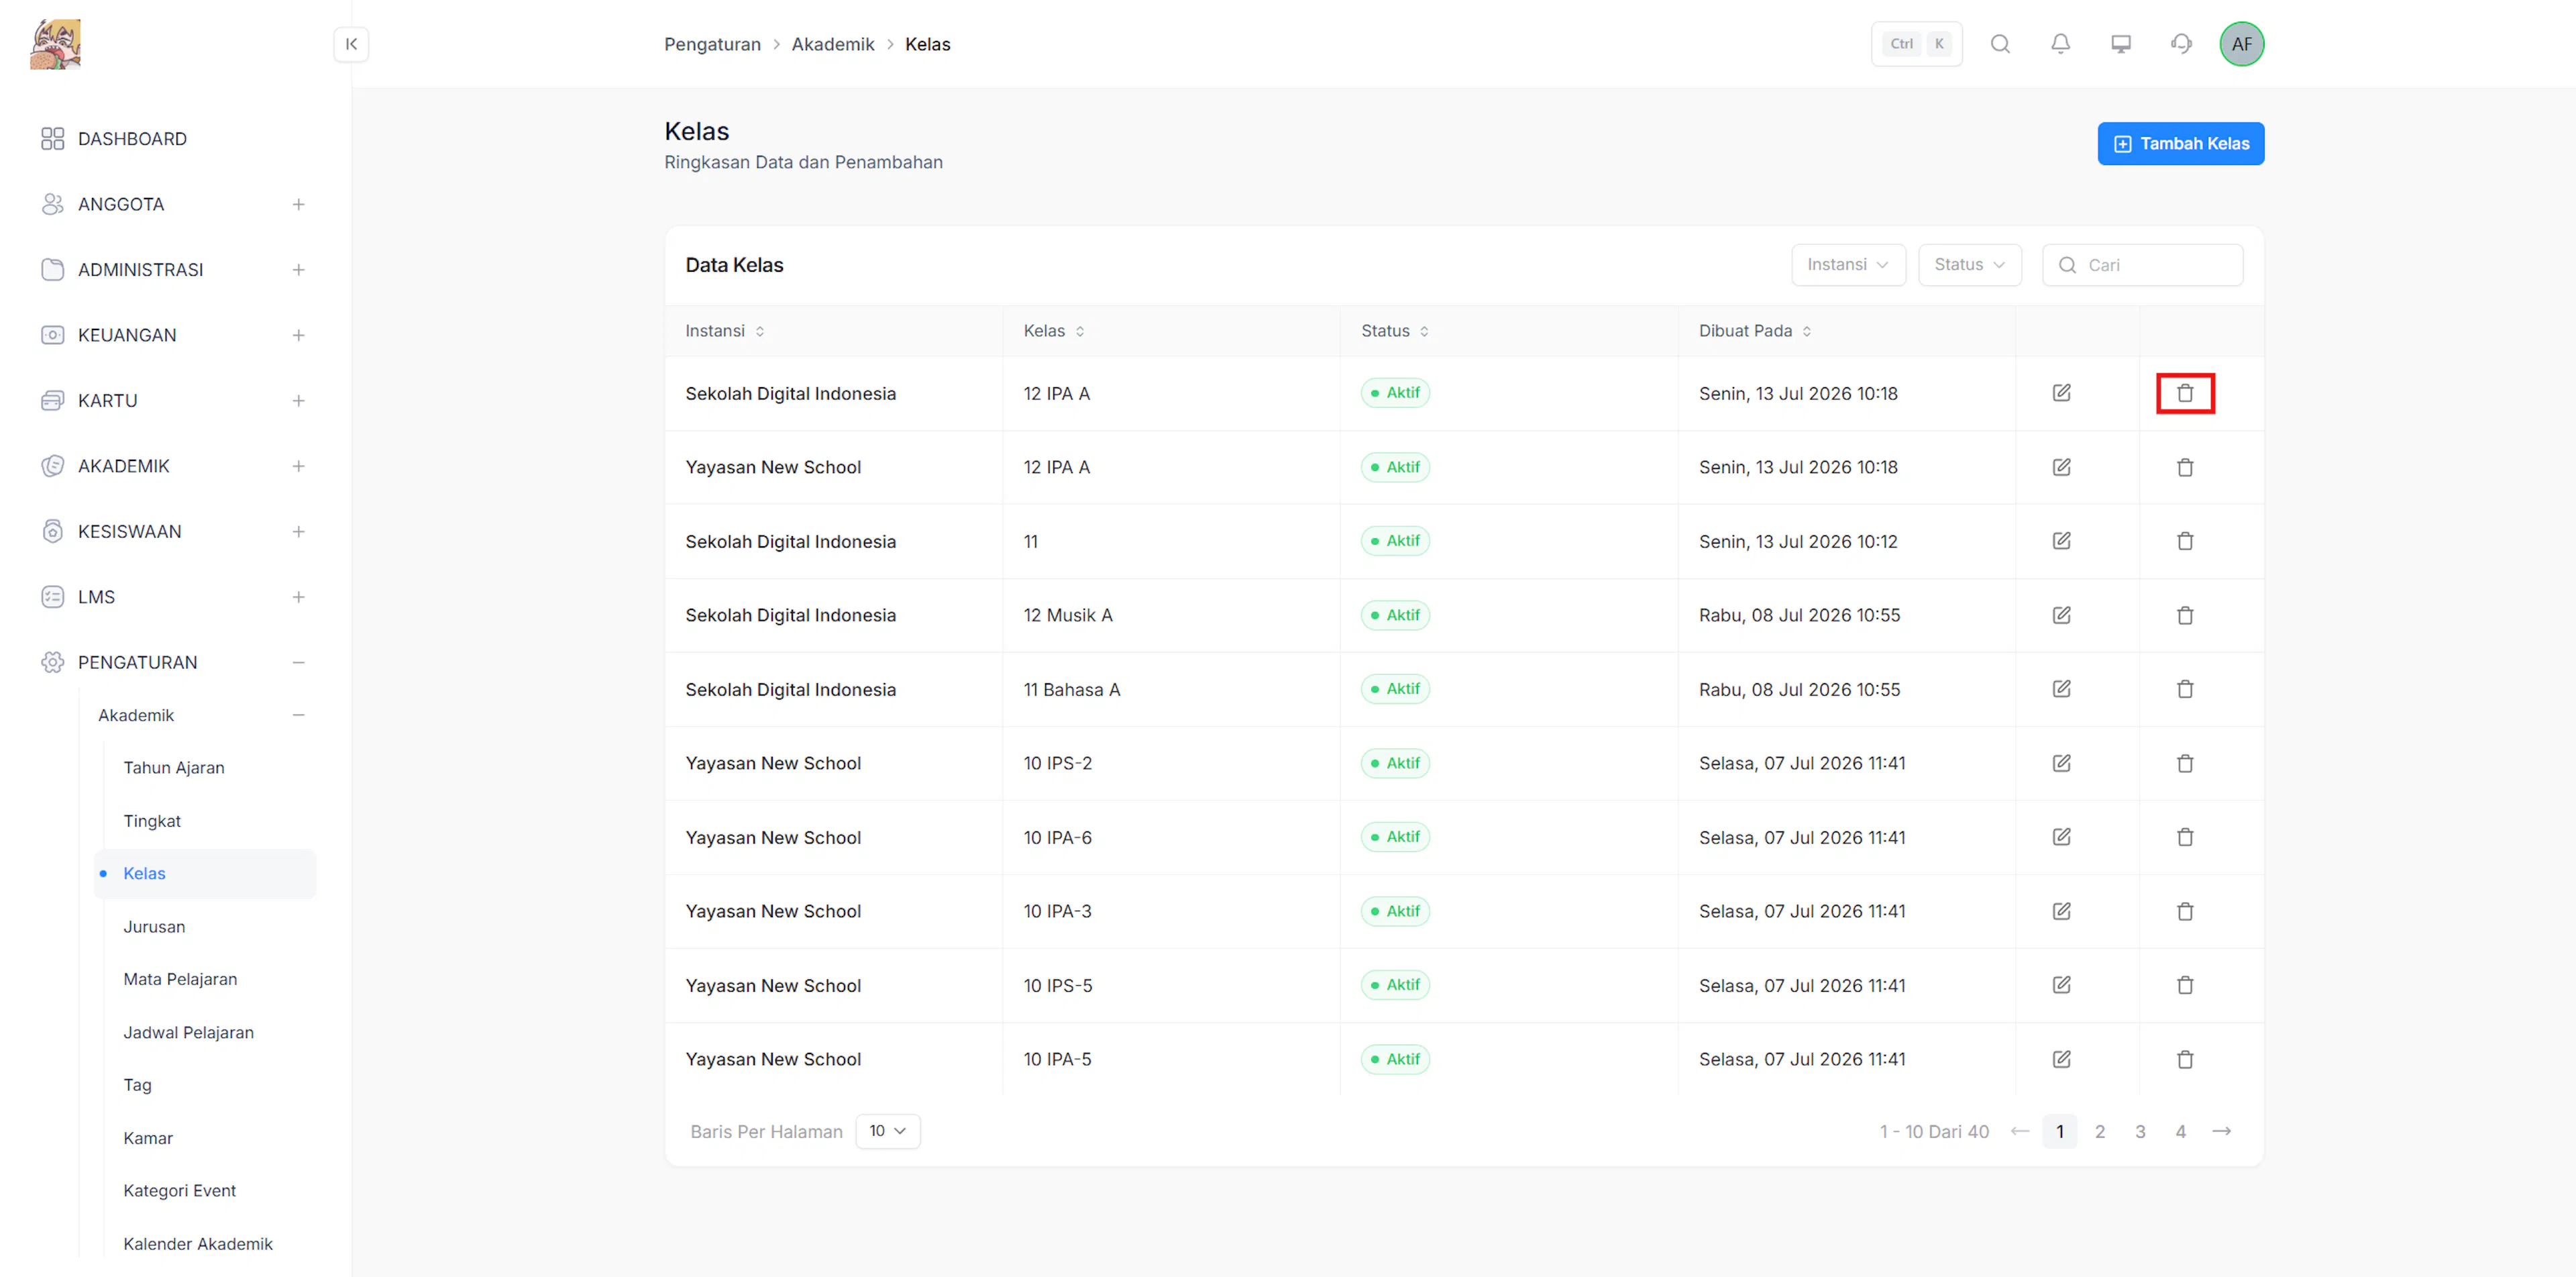Click the Pengaturan breadcrumb link
Viewport: 2576px width, 1277px height.
(x=712, y=44)
